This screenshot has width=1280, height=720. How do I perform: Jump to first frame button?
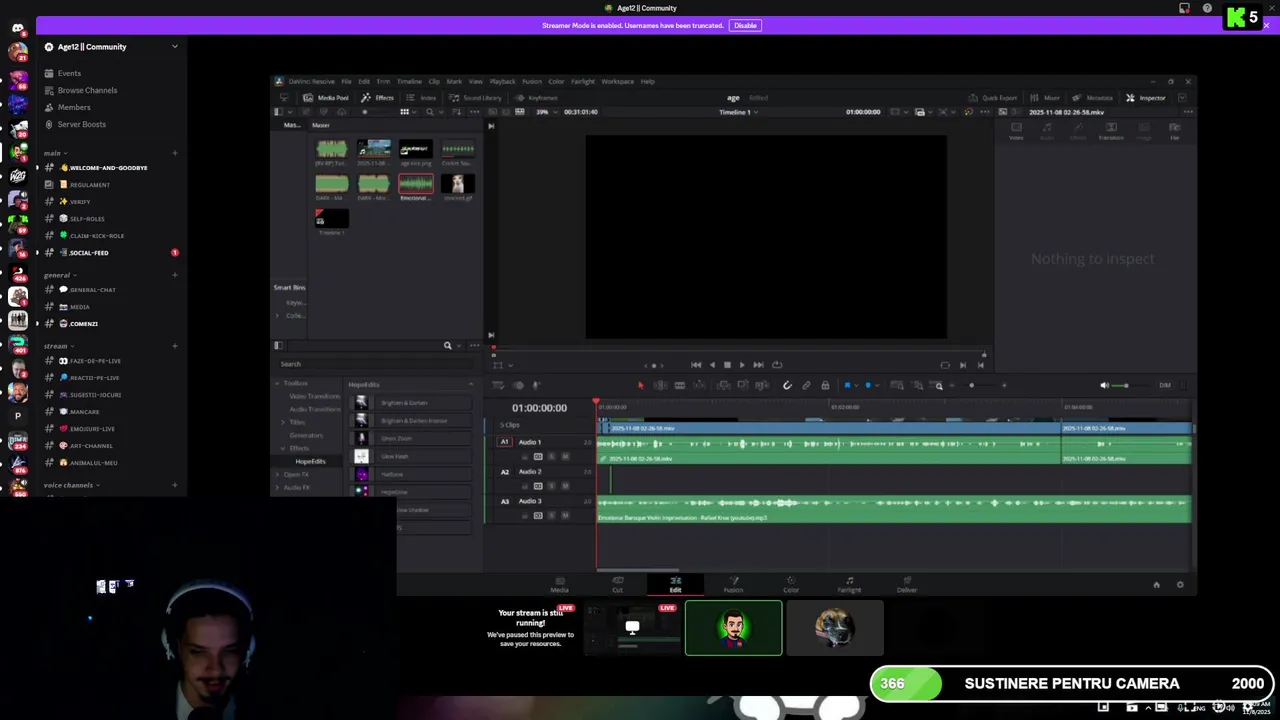(x=696, y=365)
